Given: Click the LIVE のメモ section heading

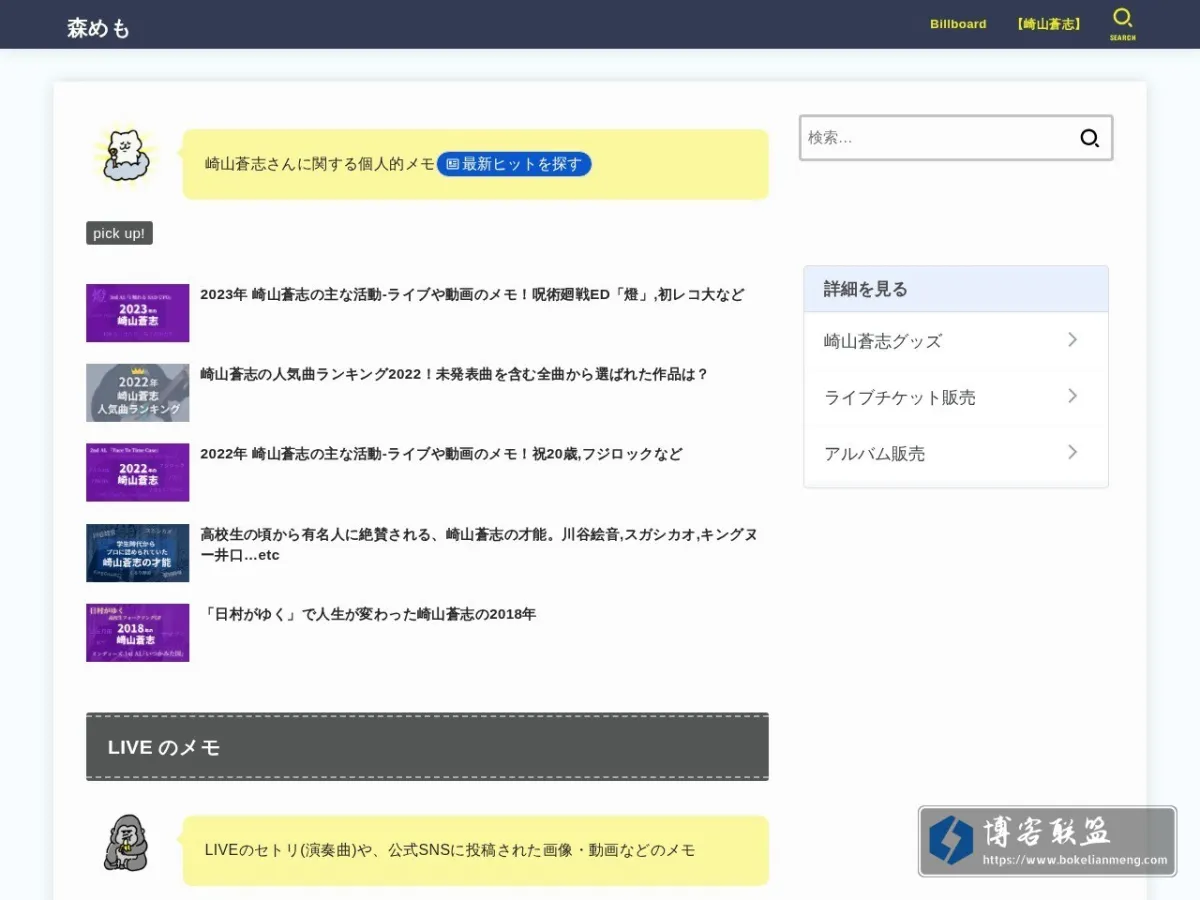Looking at the screenshot, I should click(427, 747).
